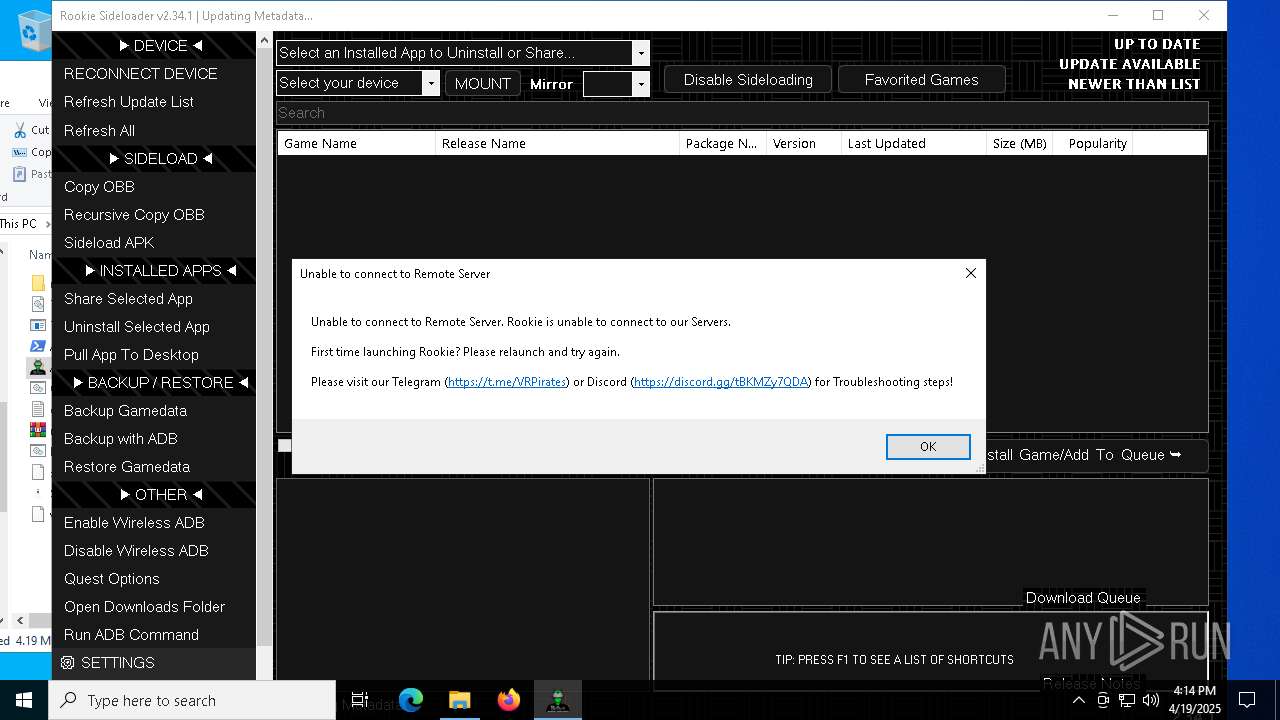Launch Microsoft Edge from the taskbar
Viewport: 1280px width, 720px height.
[x=411, y=700]
